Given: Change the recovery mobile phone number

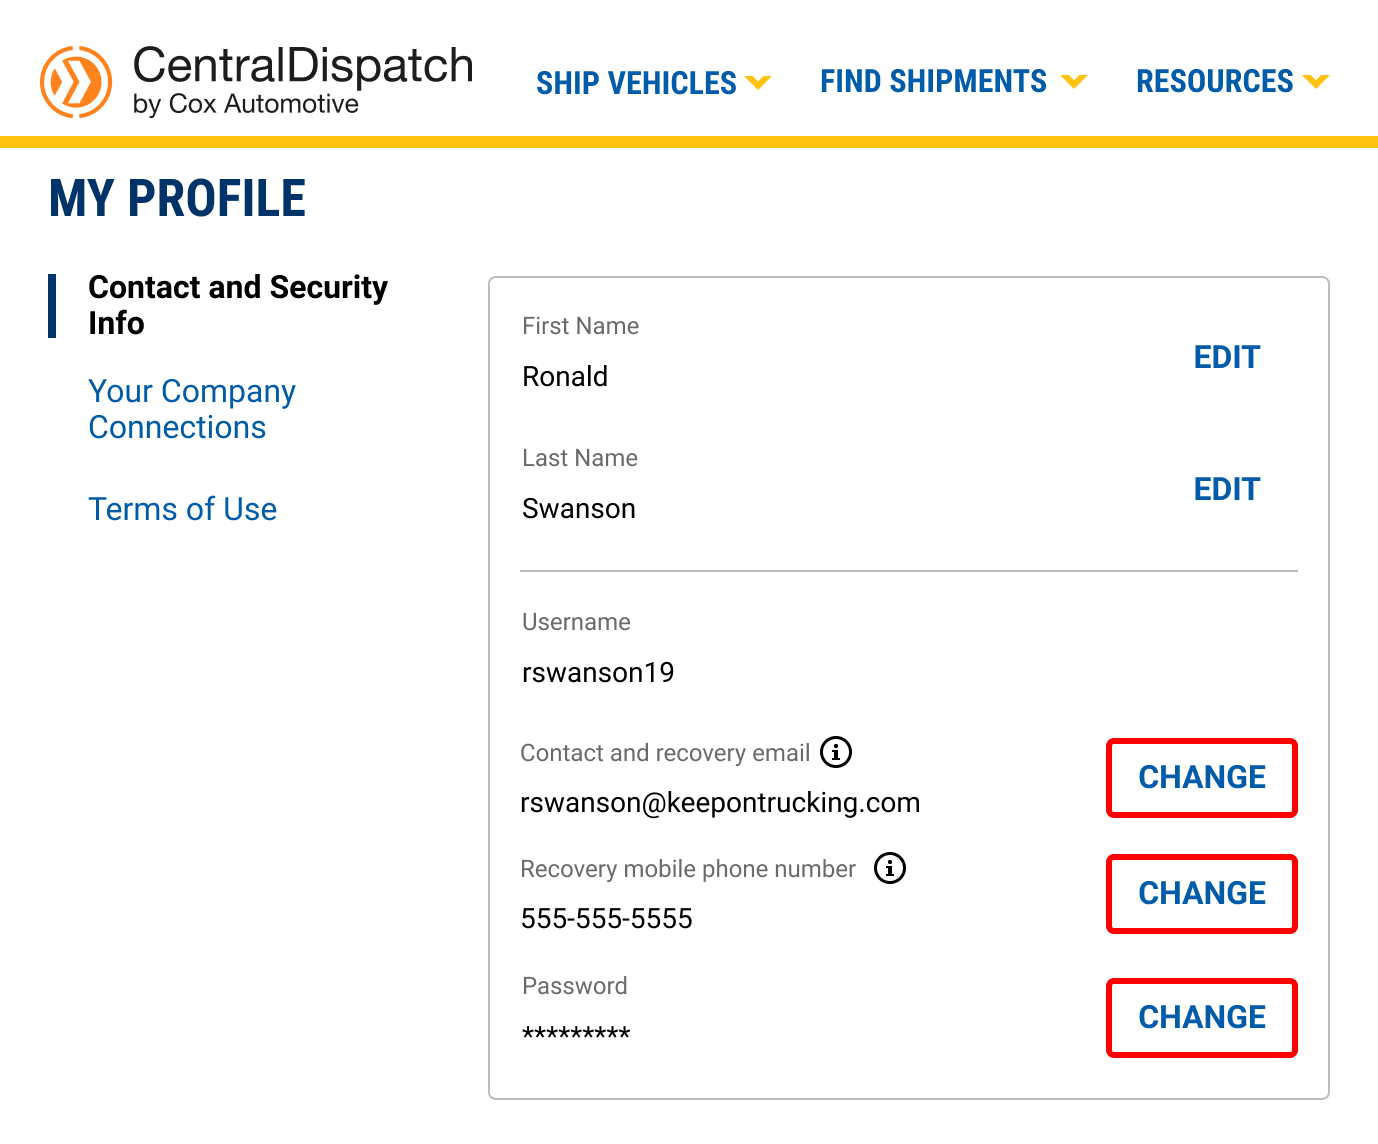Looking at the screenshot, I should click(1201, 894).
